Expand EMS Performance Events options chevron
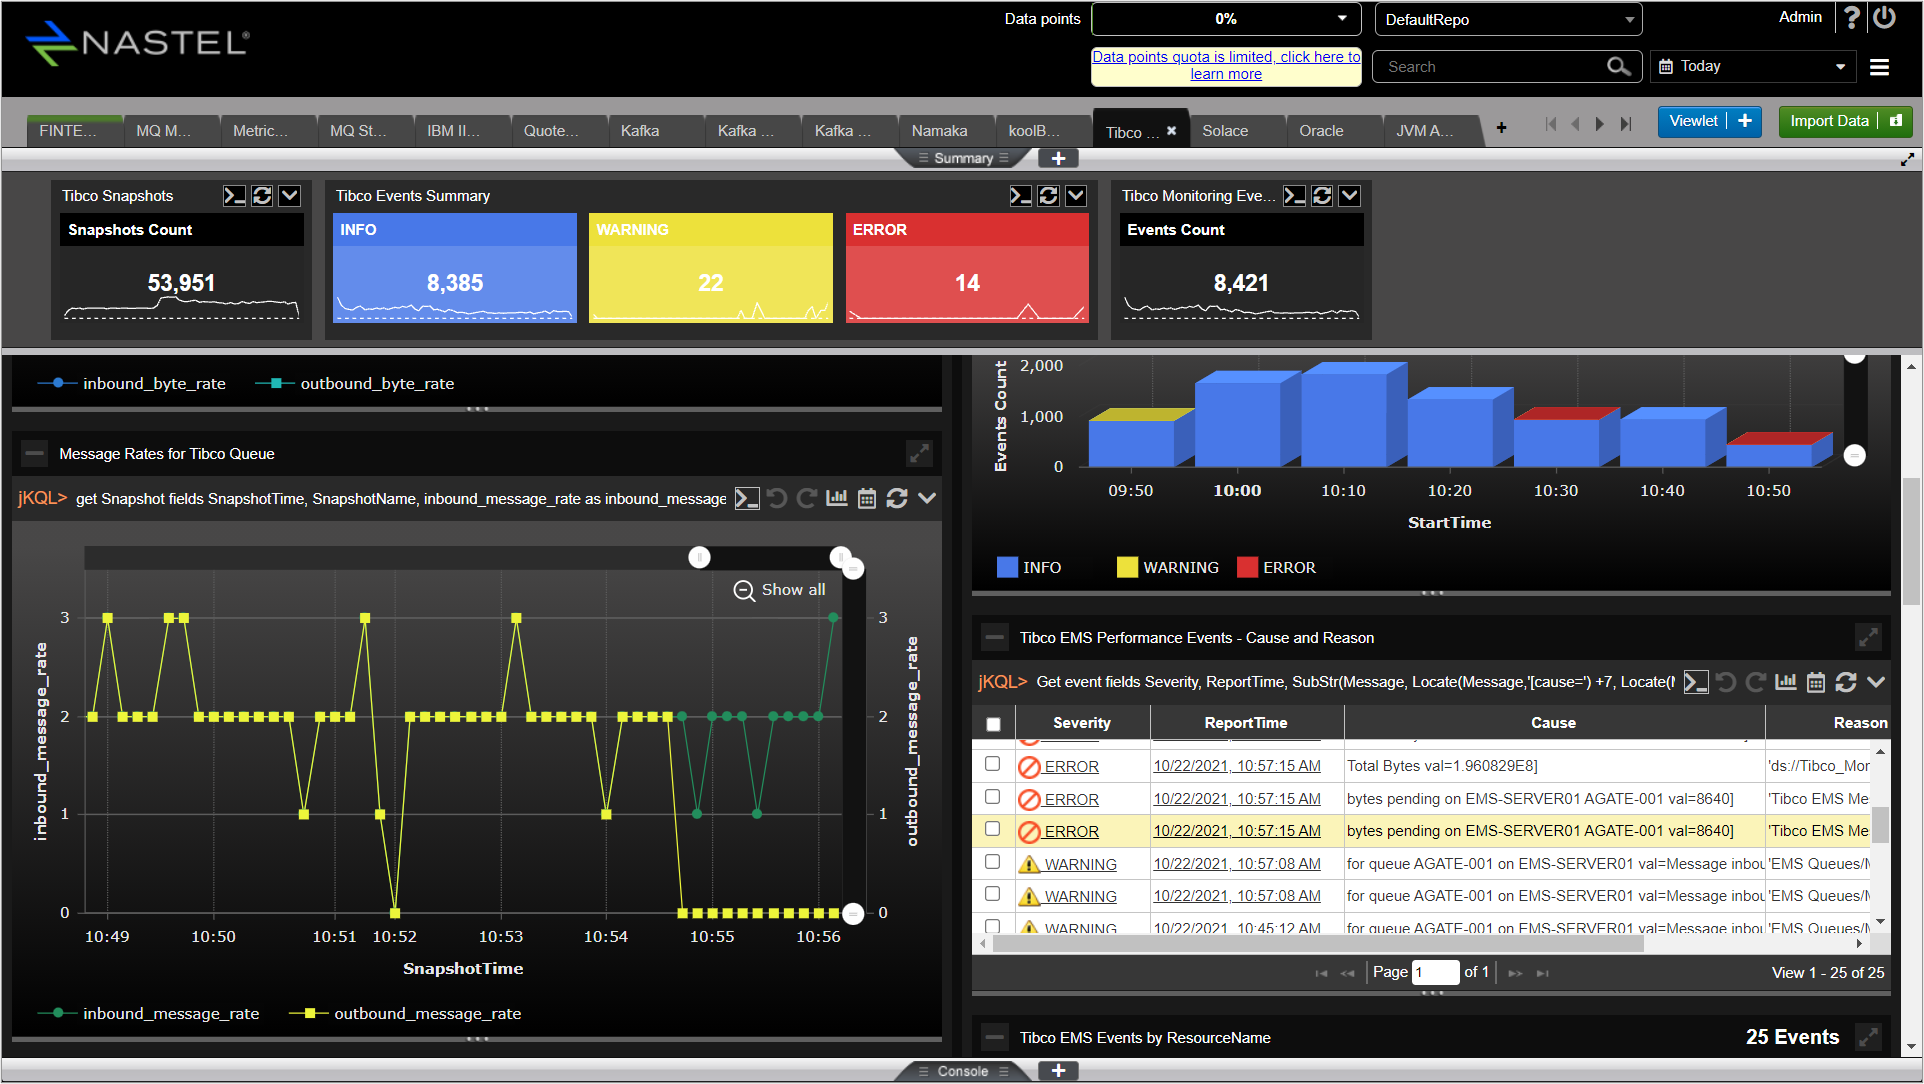The image size is (1924, 1084). pyautogui.click(x=1876, y=682)
